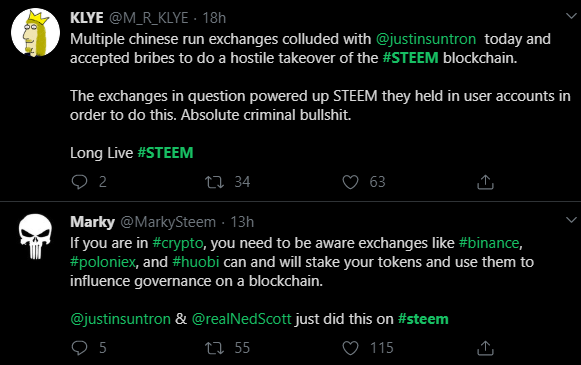Expand options chevron on KLYE's tweet
This screenshot has height=365, width=581.
[x=571, y=16]
